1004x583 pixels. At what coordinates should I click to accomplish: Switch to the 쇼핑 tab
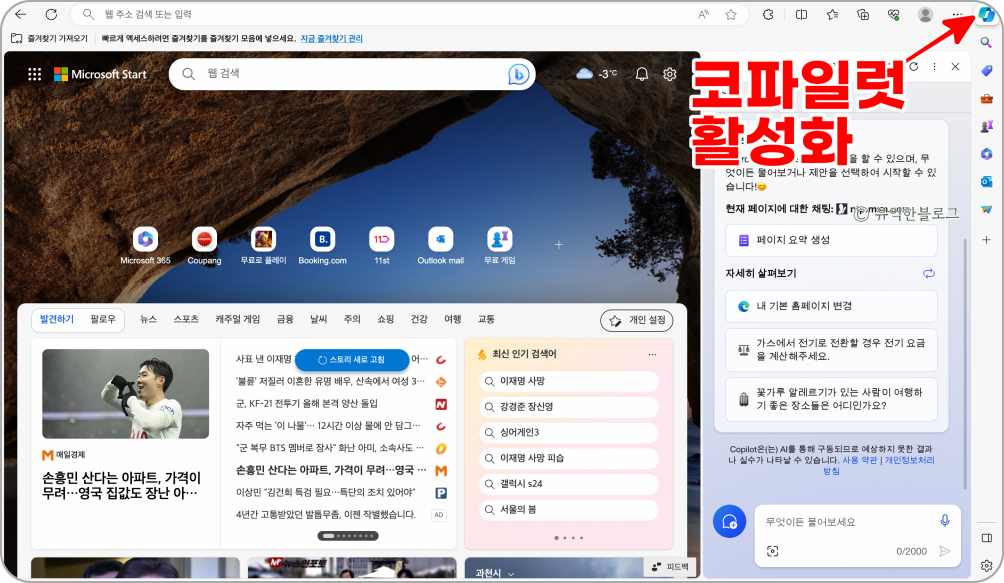385,319
